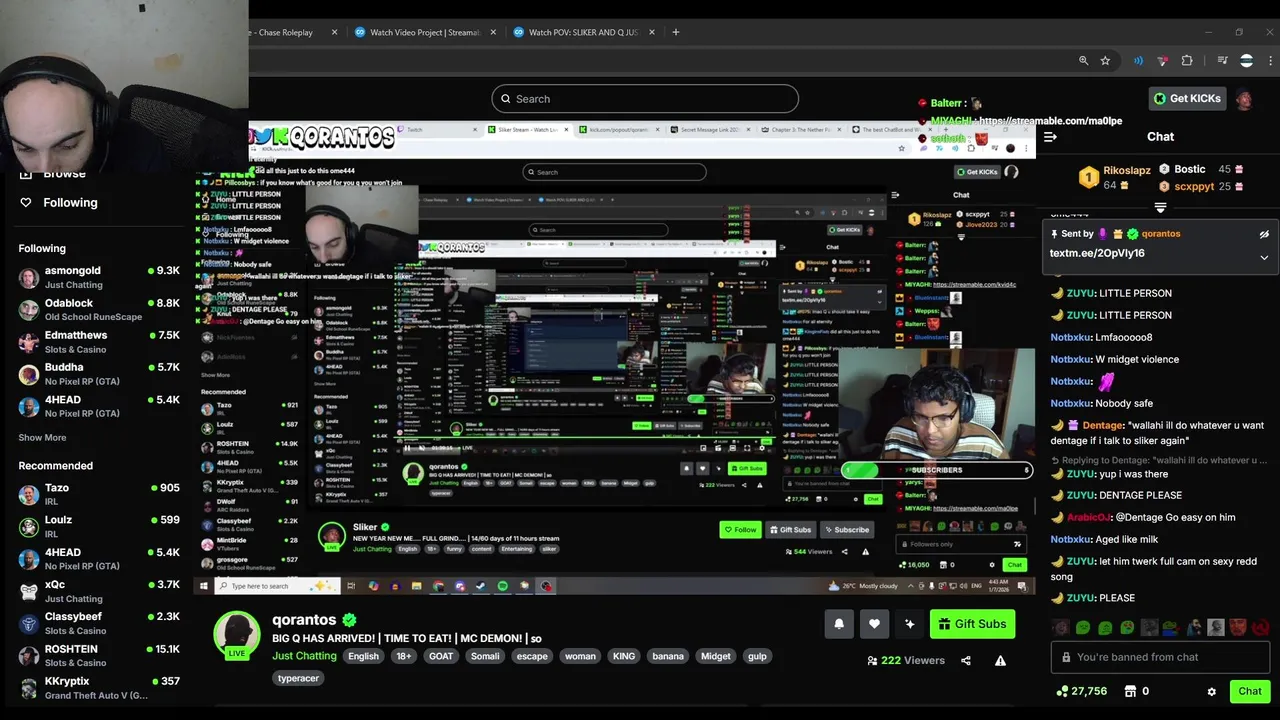Open Edmatthews channel in sidebar
The image size is (1280, 720).
98,341
